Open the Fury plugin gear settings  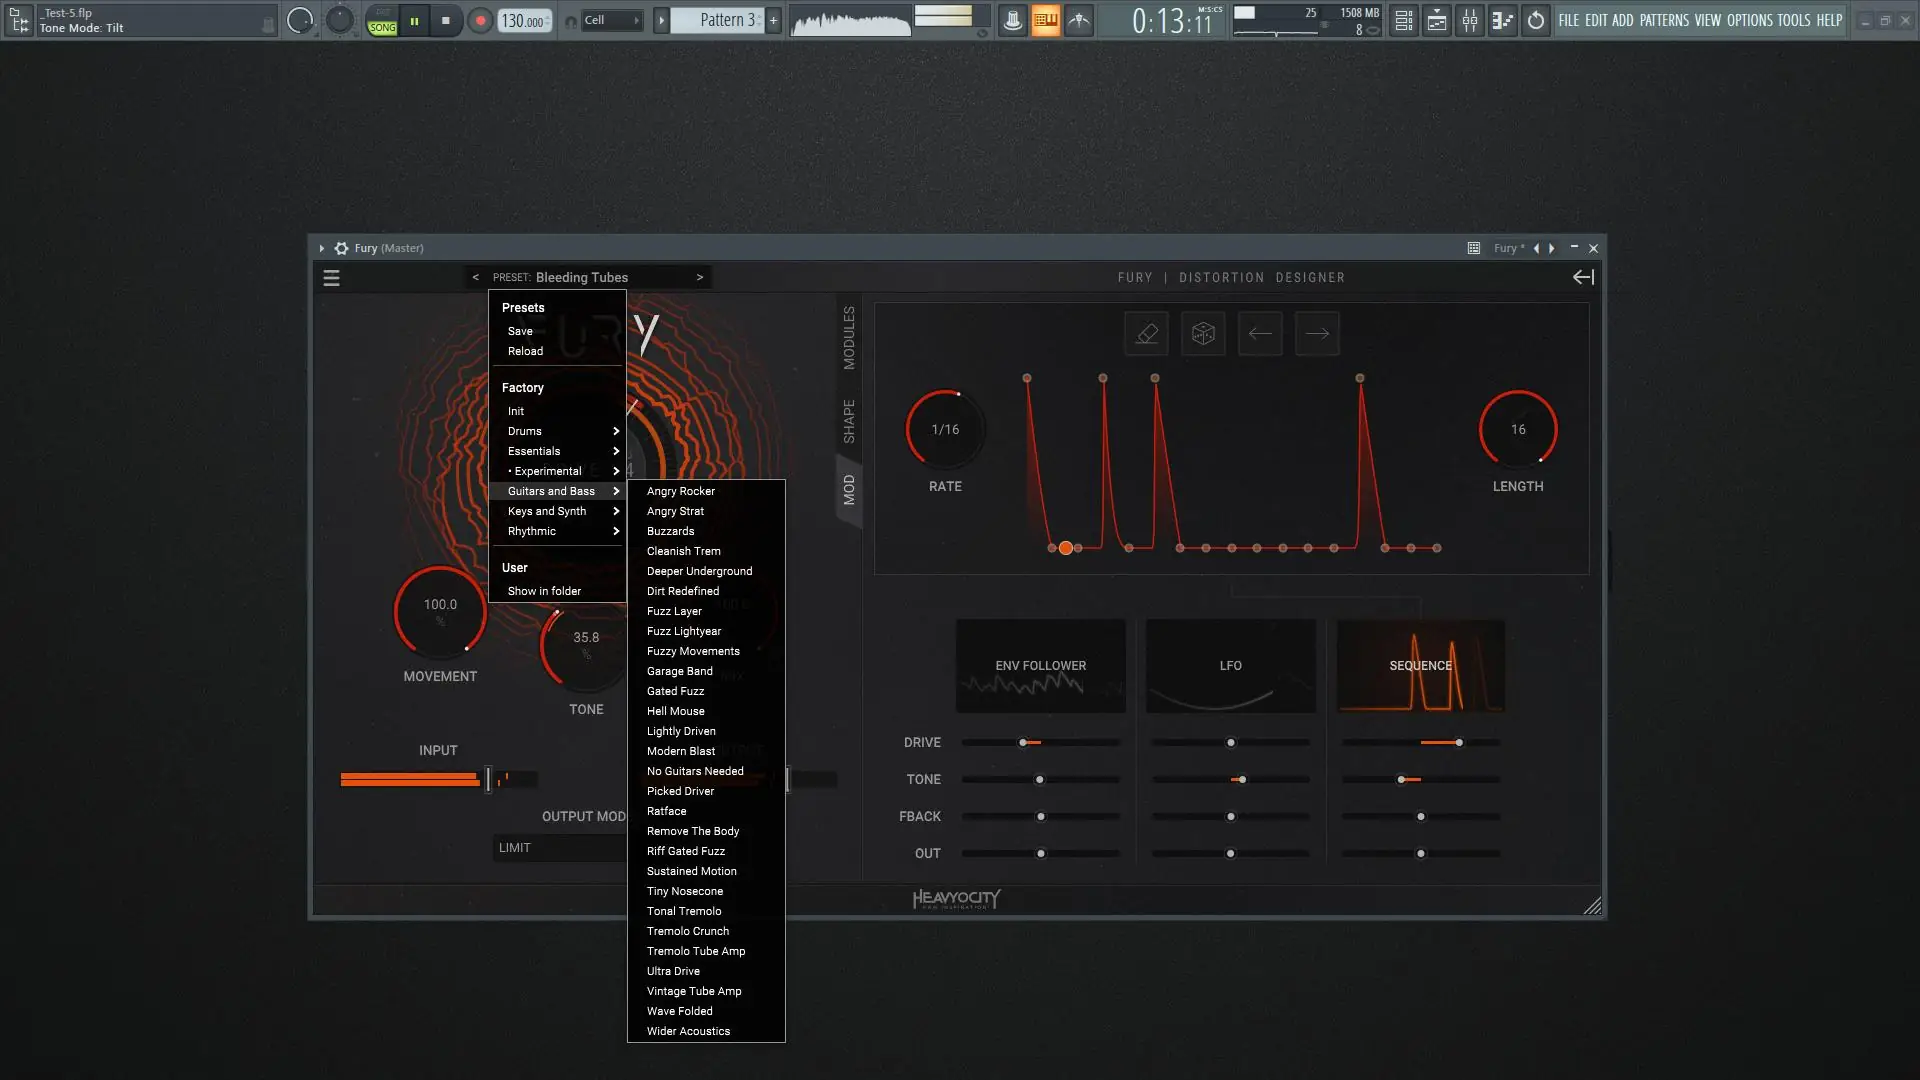(x=341, y=248)
